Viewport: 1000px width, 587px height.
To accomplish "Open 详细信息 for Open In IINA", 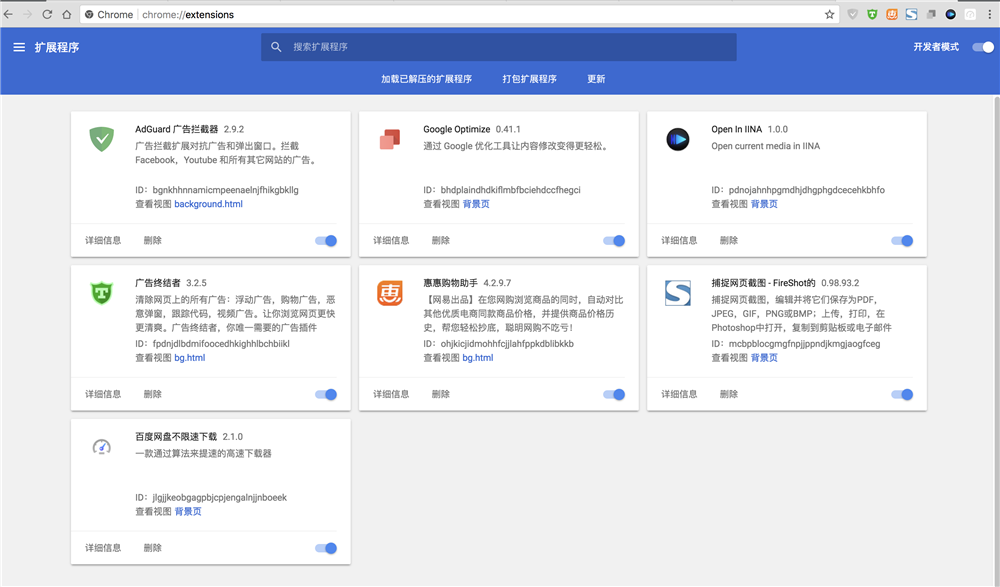I will pos(679,241).
